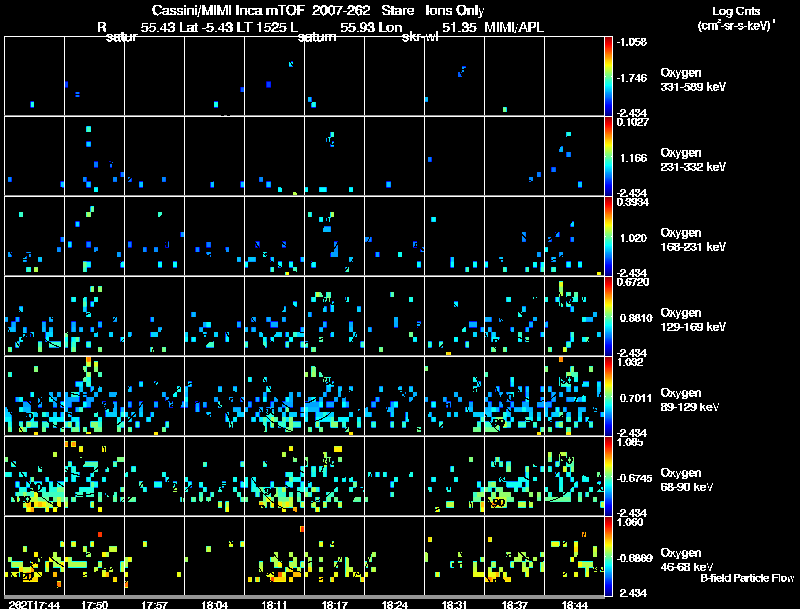The image size is (800, 609).
Task: Select the Oxygen 129-169 keV label
Action: point(693,320)
